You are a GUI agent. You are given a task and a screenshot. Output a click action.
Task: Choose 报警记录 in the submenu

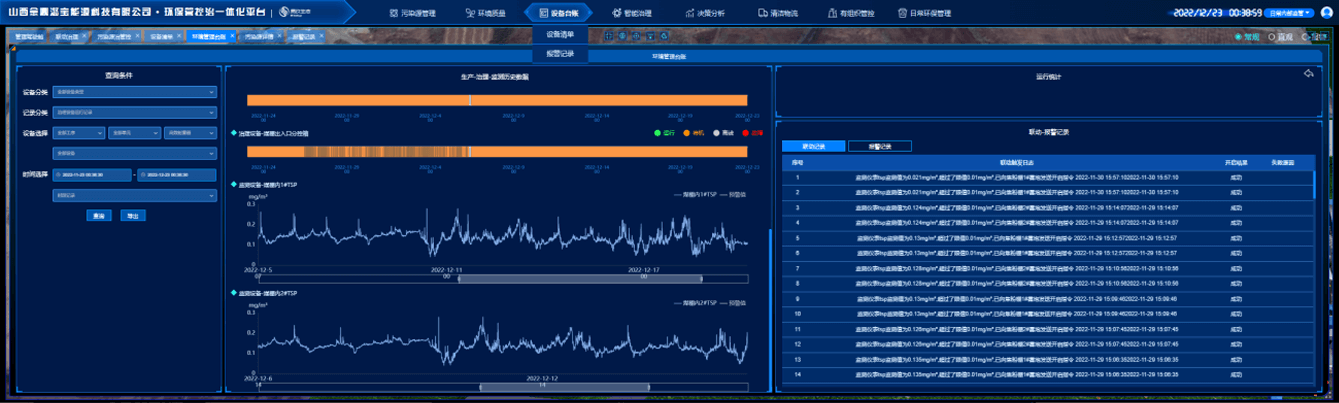pos(560,54)
